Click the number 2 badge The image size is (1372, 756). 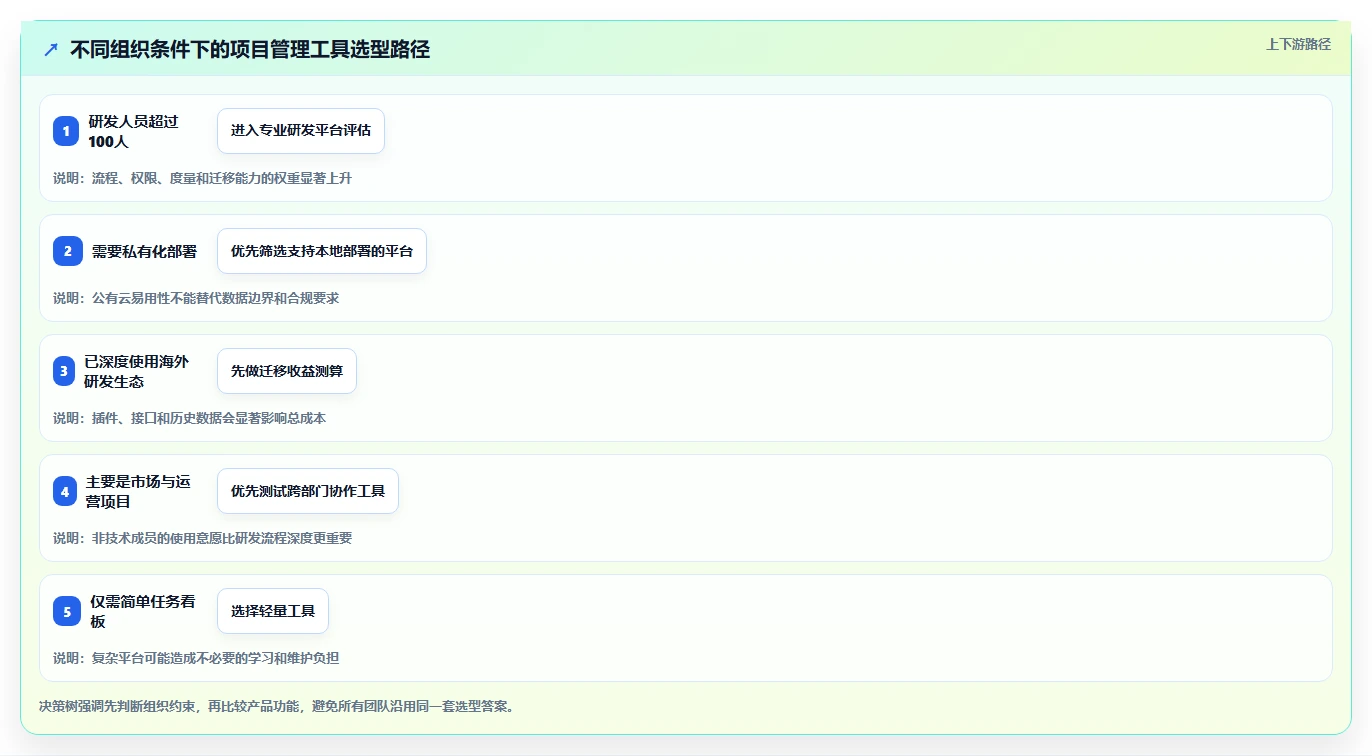pyautogui.click(x=68, y=251)
